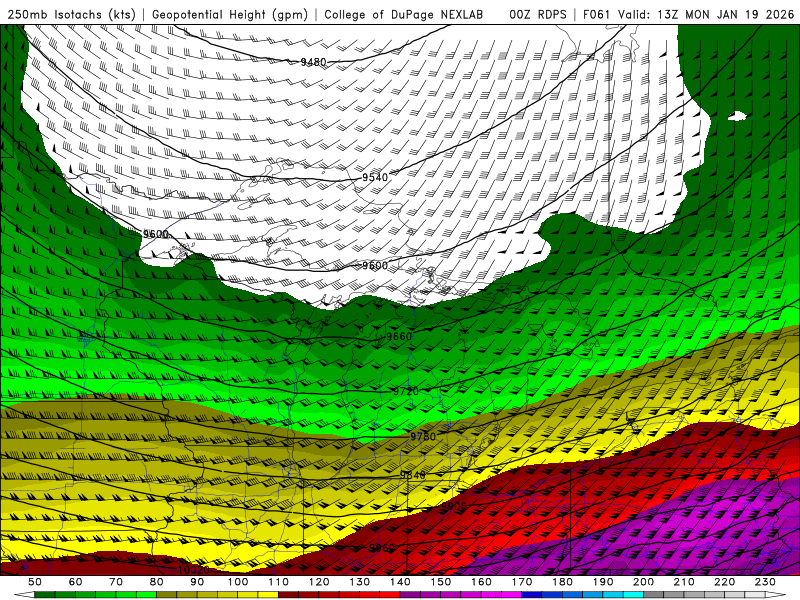Click the 'Geopotential Height (gpm)' title text
Viewport: 800px width, 600px height.
[230, 14]
